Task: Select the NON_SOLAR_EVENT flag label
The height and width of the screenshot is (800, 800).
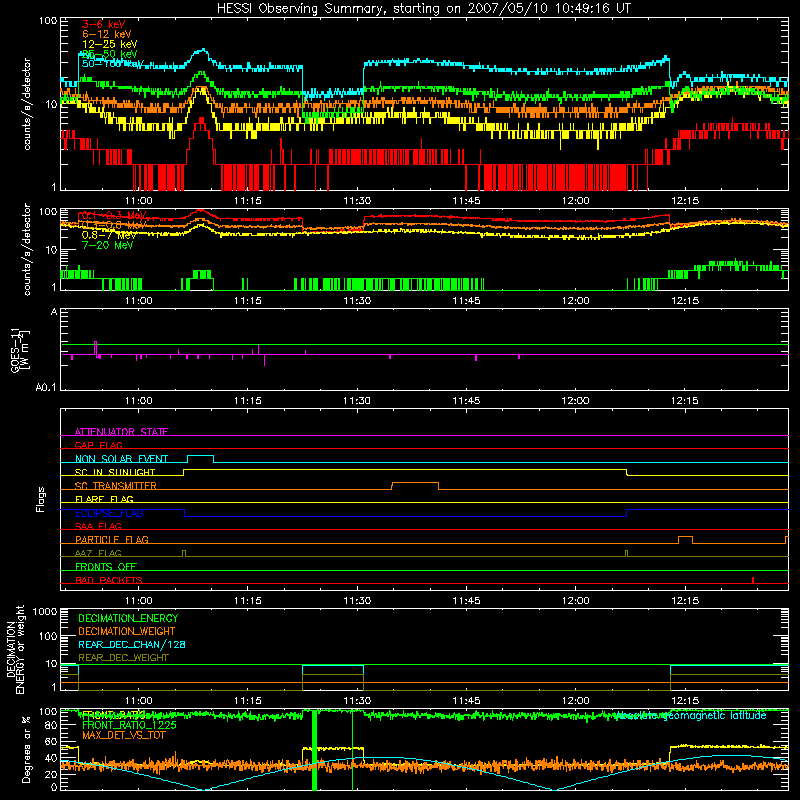Action: pos(121,459)
